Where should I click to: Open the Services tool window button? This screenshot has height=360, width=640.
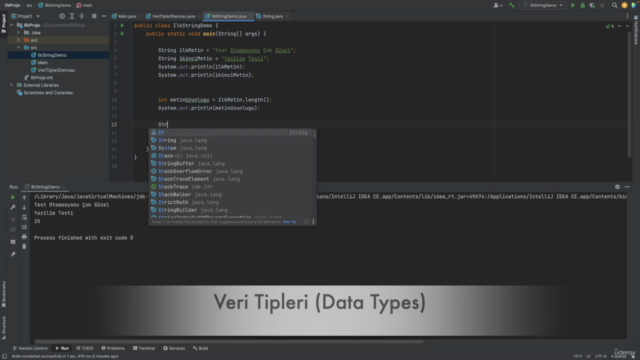click(x=174, y=348)
